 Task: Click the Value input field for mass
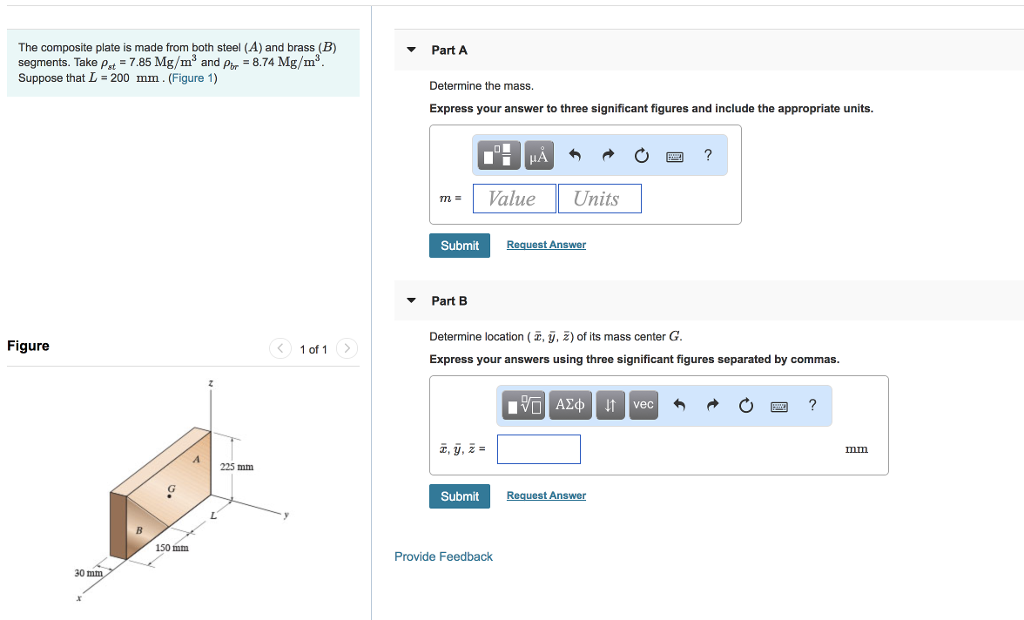(x=513, y=198)
